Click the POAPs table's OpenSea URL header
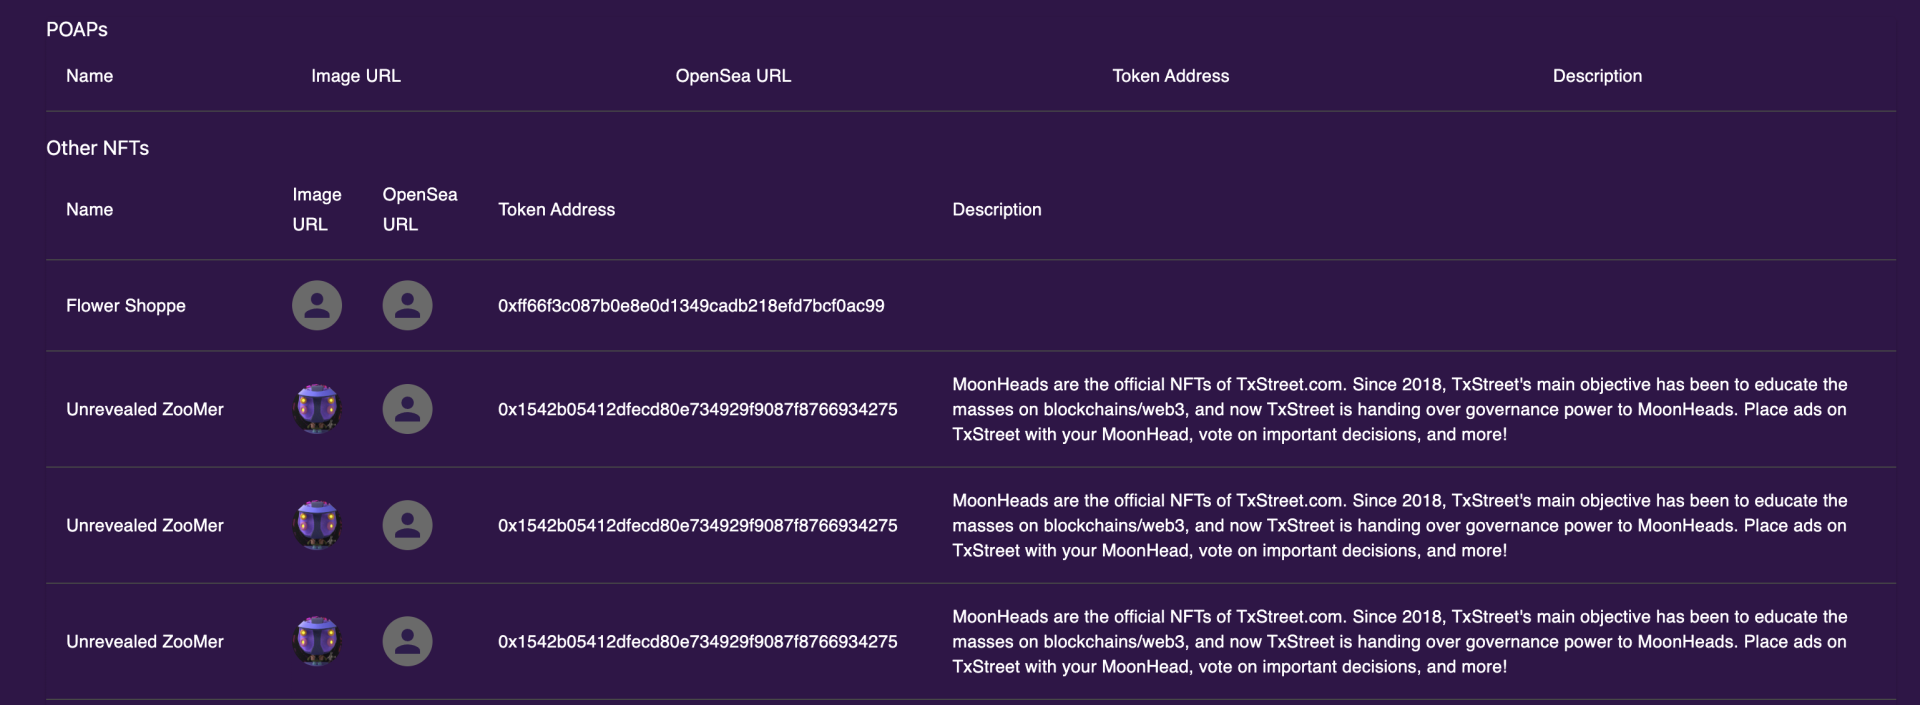1920x705 pixels. [733, 76]
